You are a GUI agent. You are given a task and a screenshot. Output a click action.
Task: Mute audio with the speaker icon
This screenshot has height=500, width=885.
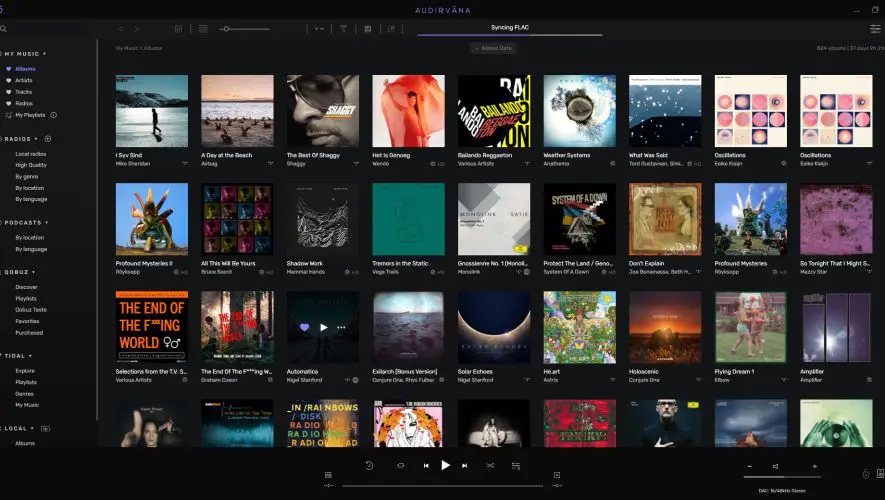click(776, 467)
